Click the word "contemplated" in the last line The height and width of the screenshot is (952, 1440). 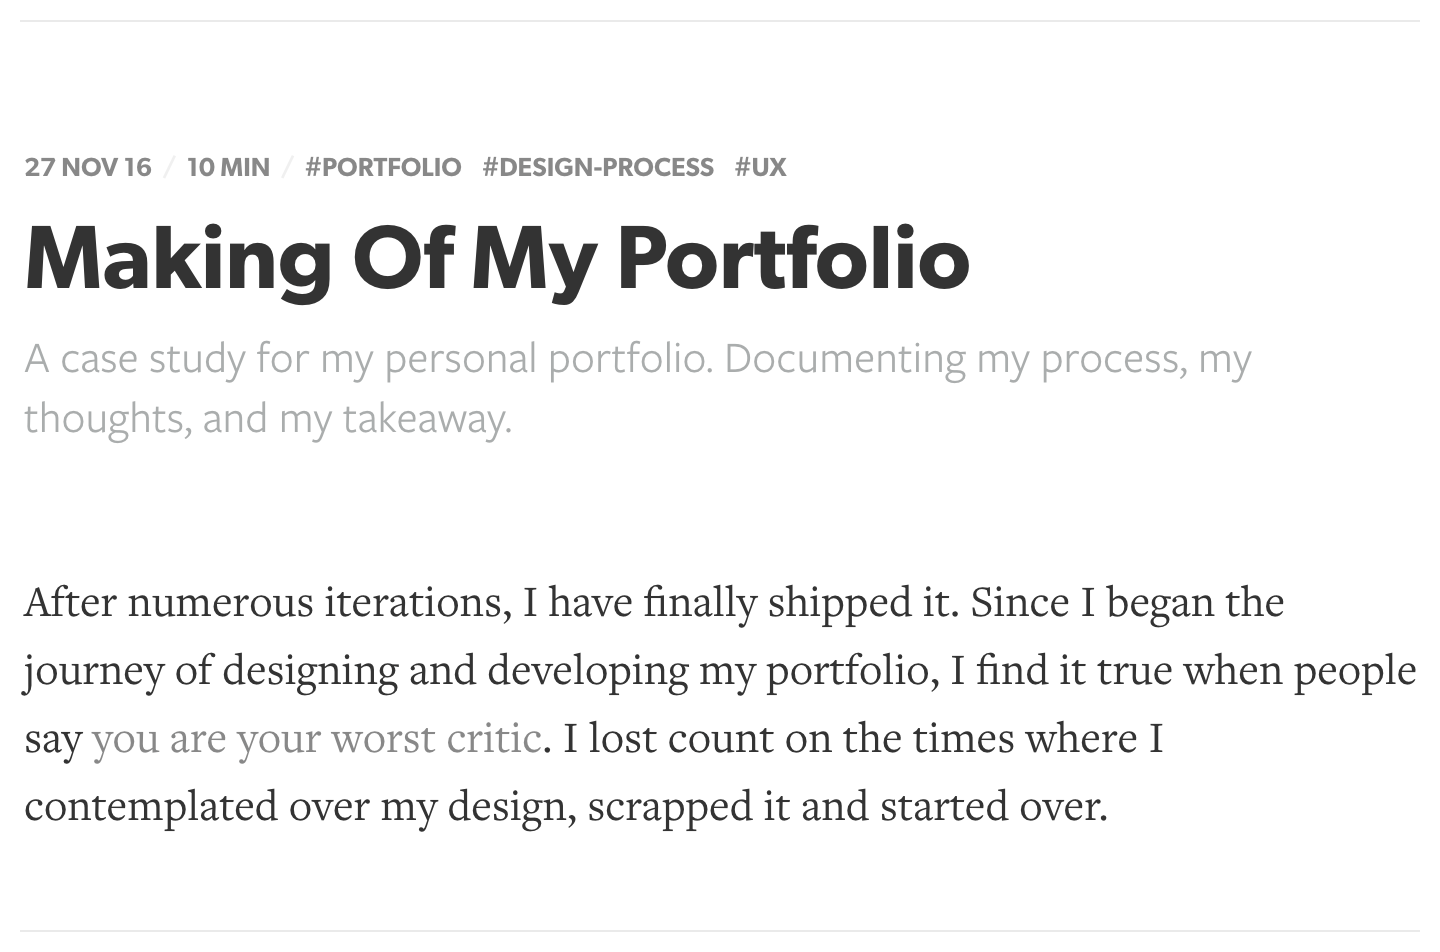tap(151, 806)
